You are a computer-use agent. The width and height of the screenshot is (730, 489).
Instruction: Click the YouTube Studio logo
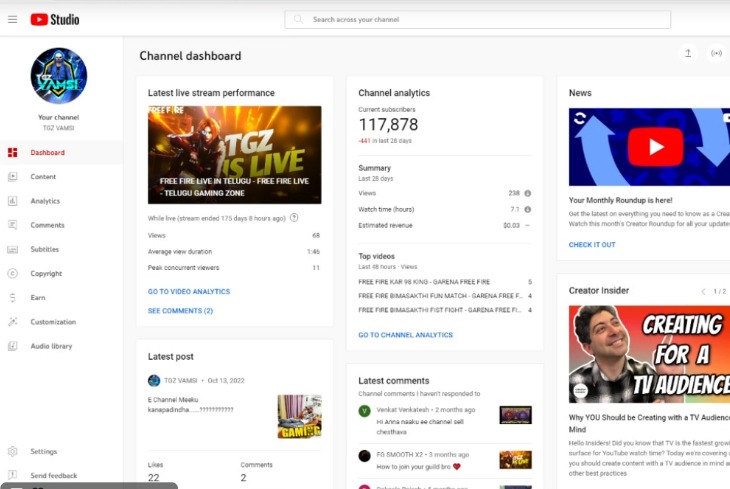[x=55, y=20]
